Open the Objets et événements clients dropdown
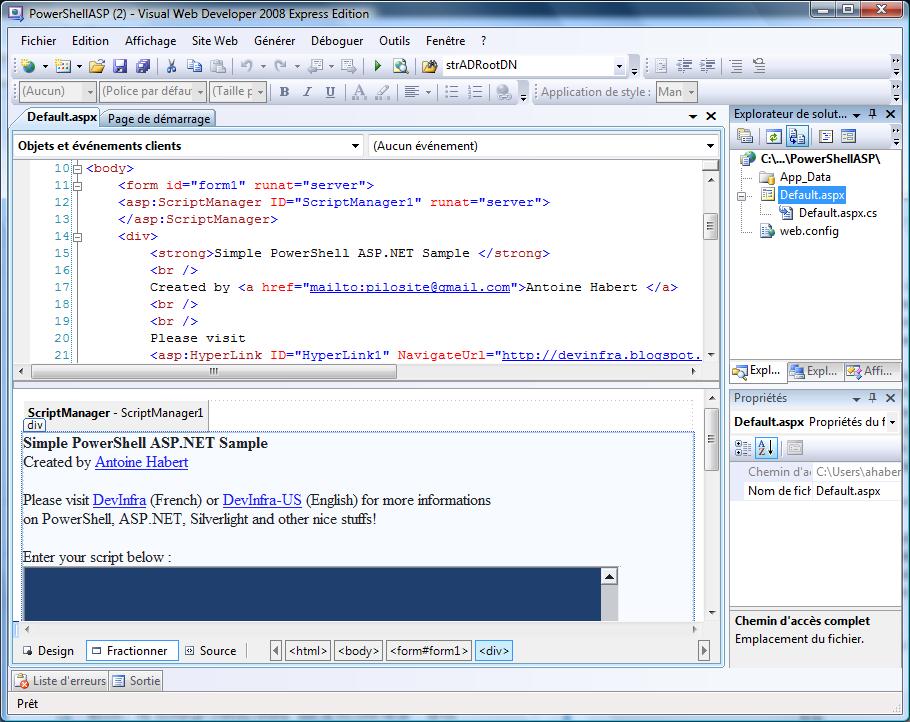Screen dimensions: 910x722 (x=355, y=146)
